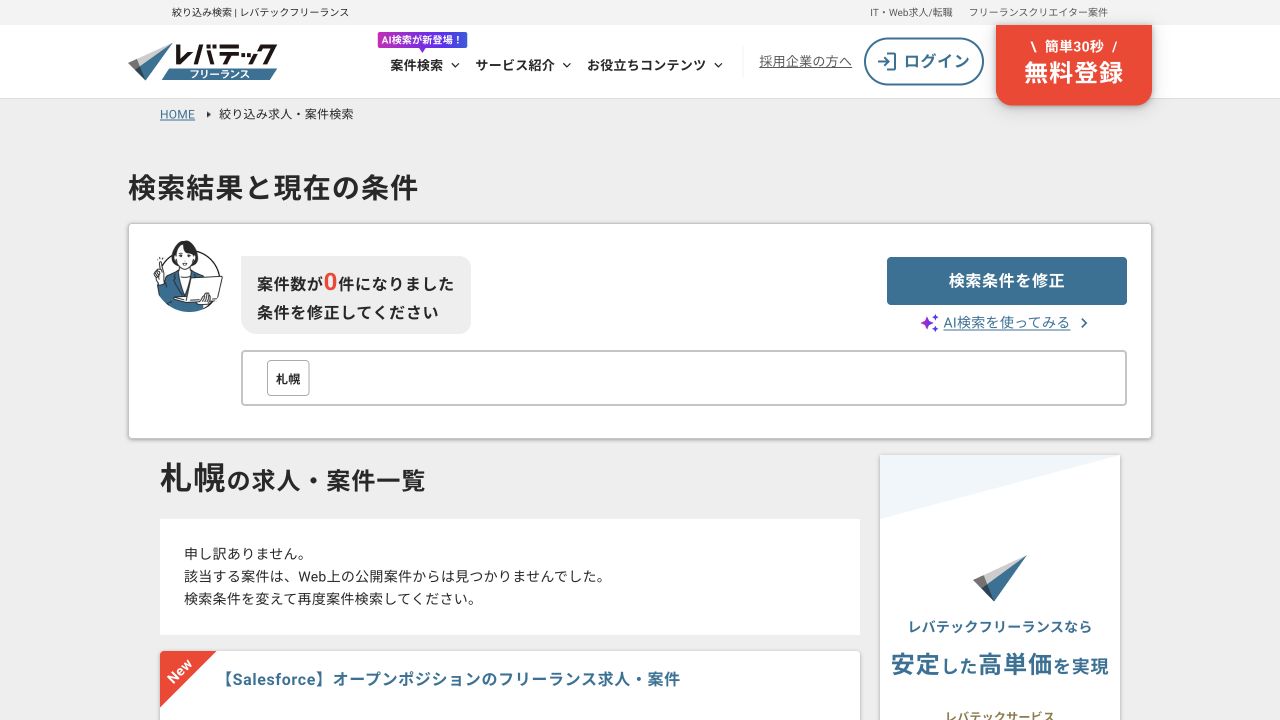Click 絞り込み求人・案件検索 breadcrumb text
Screen dimensions: 1280x720
[x=286, y=114]
